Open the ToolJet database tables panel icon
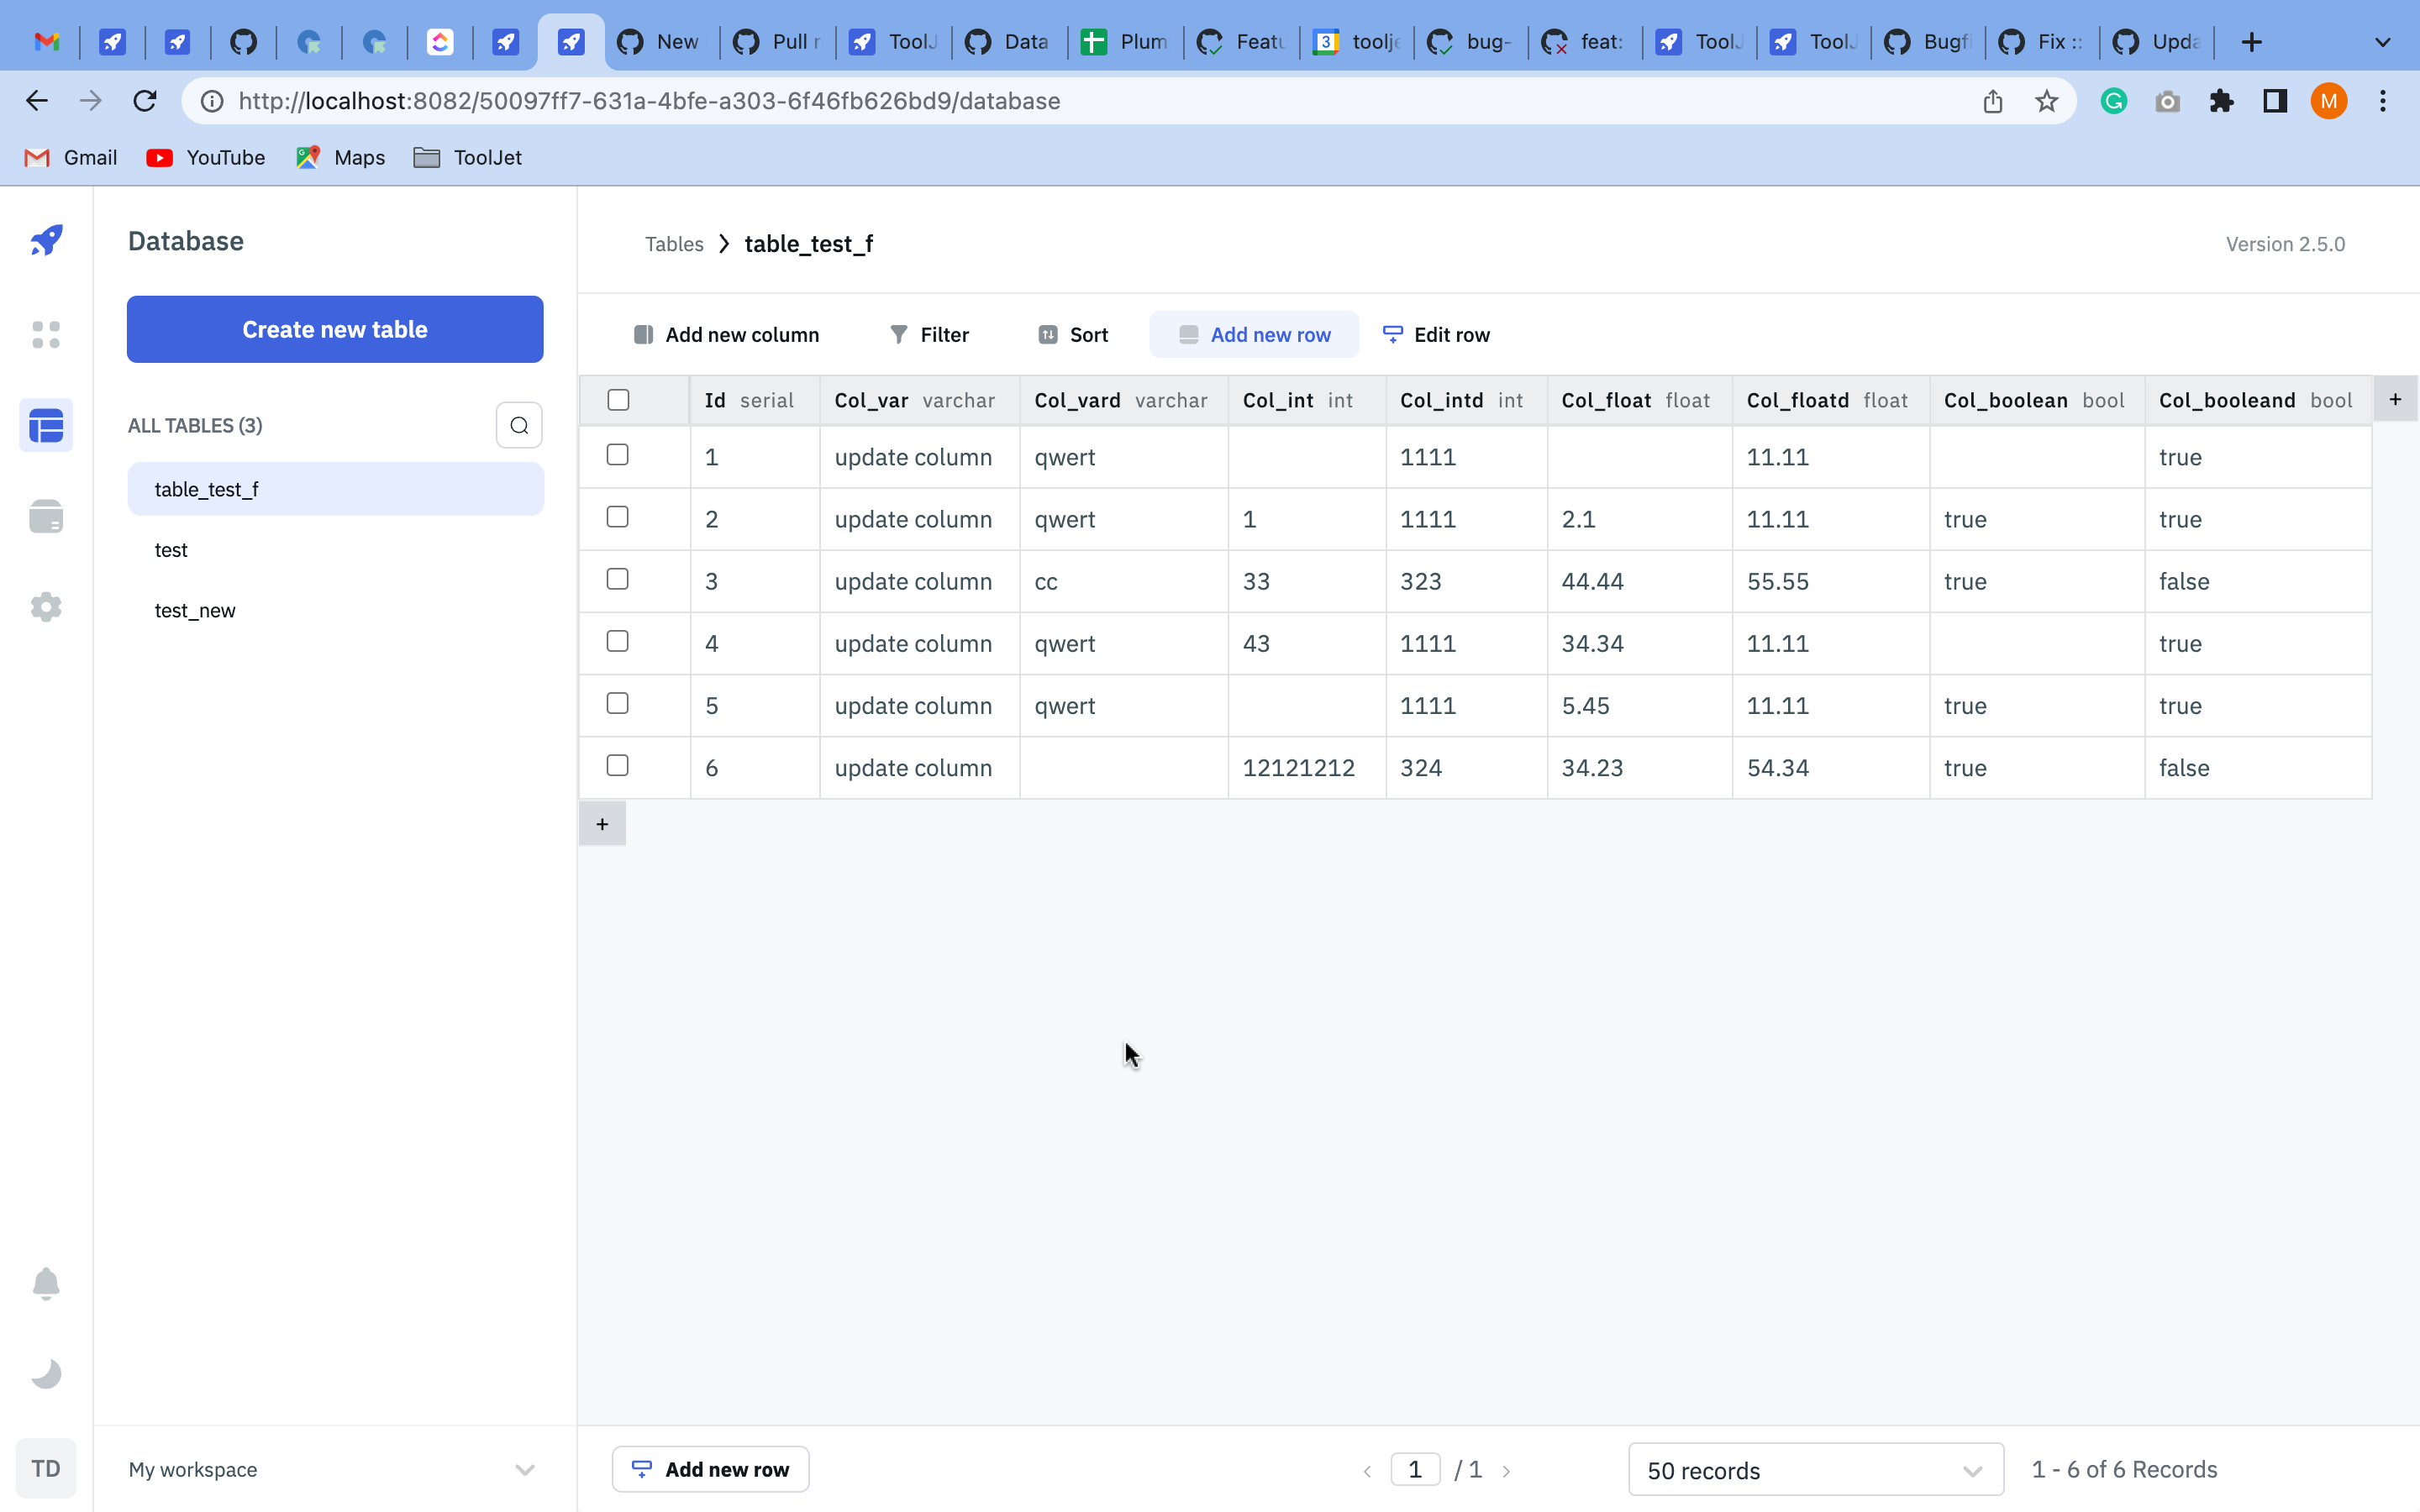 [46, 424]
